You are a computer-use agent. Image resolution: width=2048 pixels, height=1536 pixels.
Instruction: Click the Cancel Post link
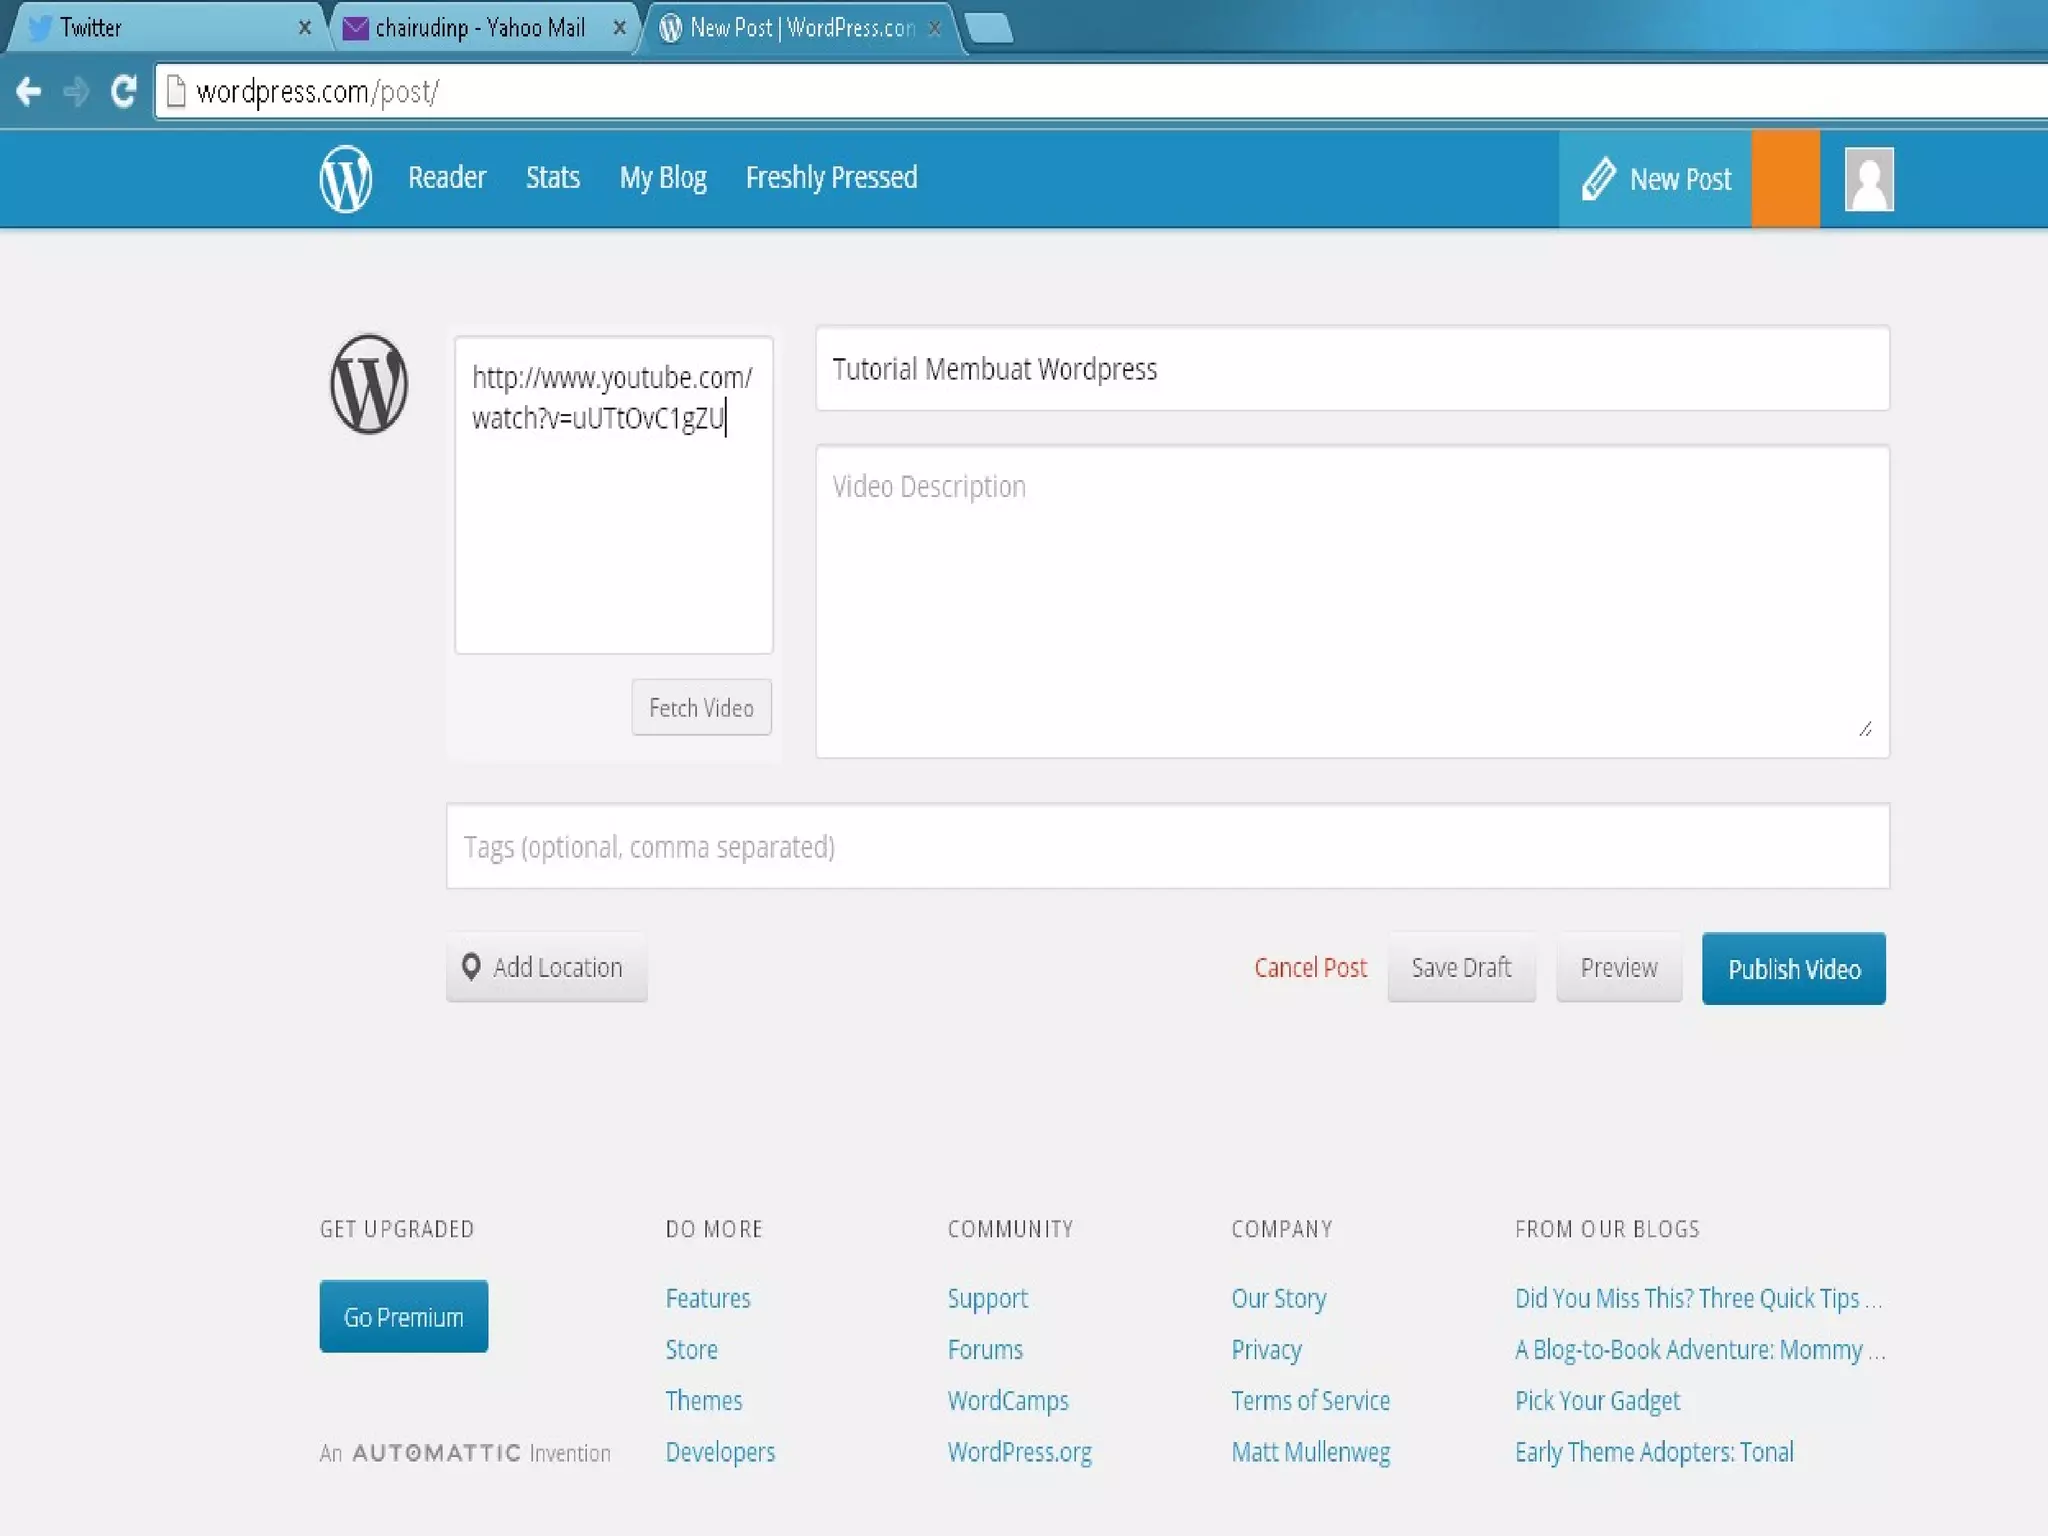1310,968
